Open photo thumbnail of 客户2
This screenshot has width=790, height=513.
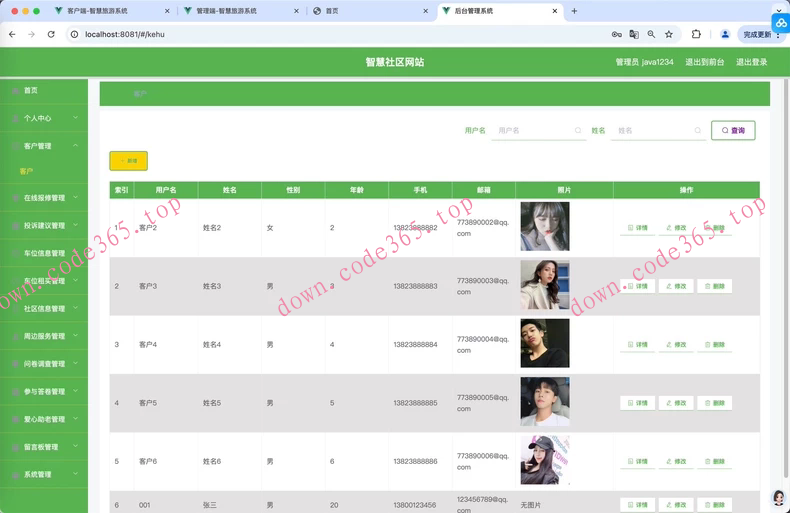545,226
